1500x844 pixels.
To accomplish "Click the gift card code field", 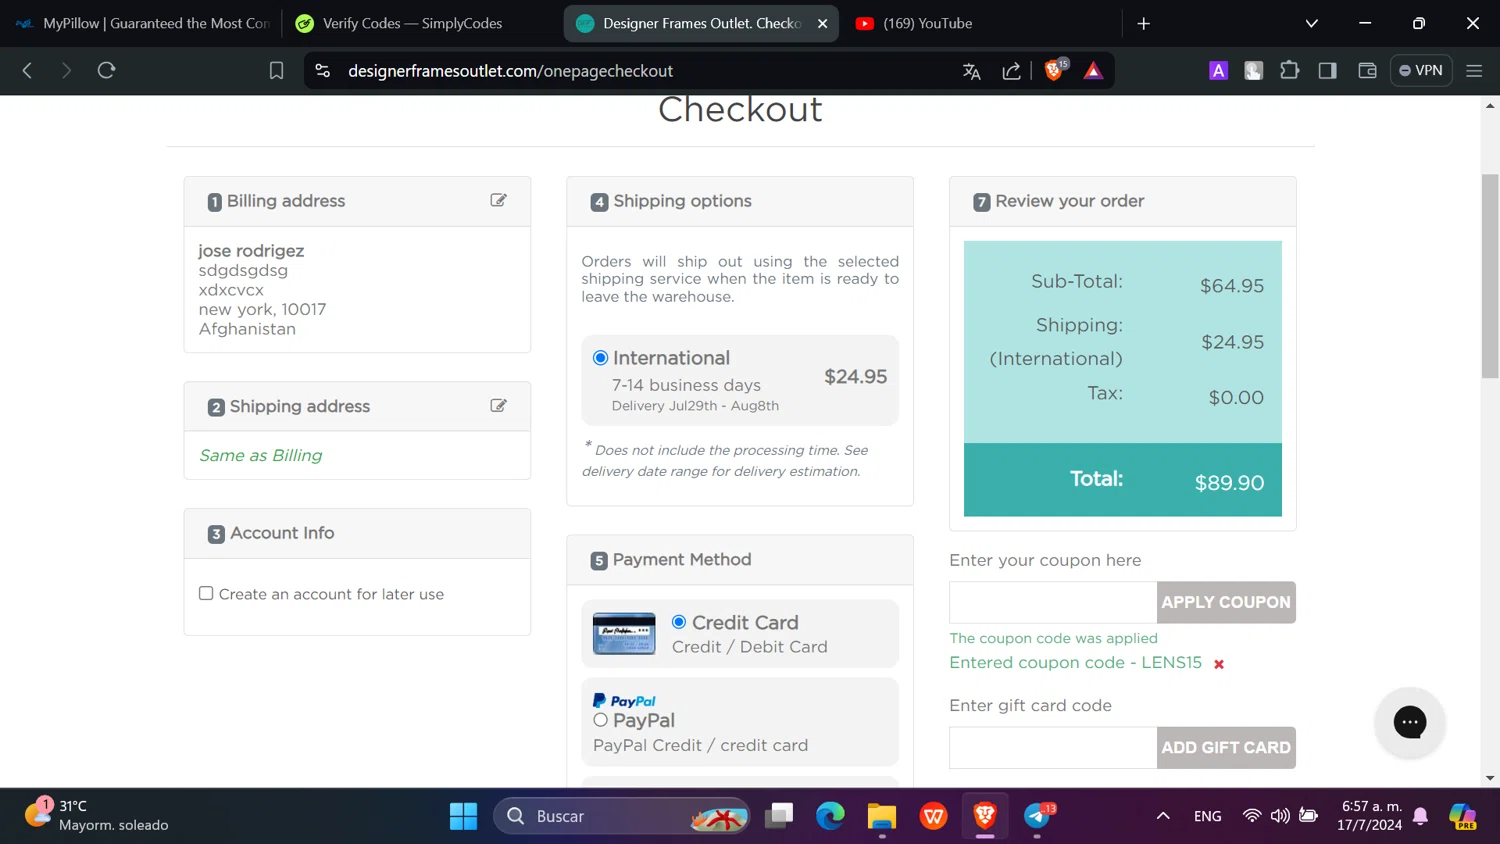I will [x=1053, y=747].
